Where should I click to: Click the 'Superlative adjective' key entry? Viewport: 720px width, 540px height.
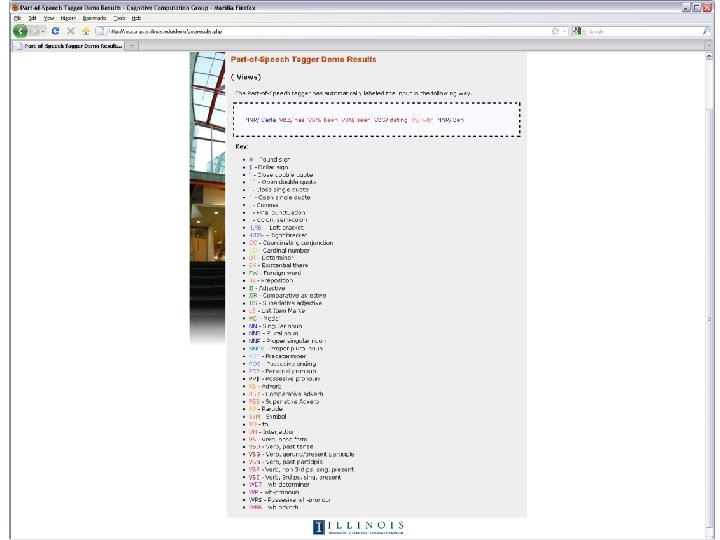coord(286,303)
